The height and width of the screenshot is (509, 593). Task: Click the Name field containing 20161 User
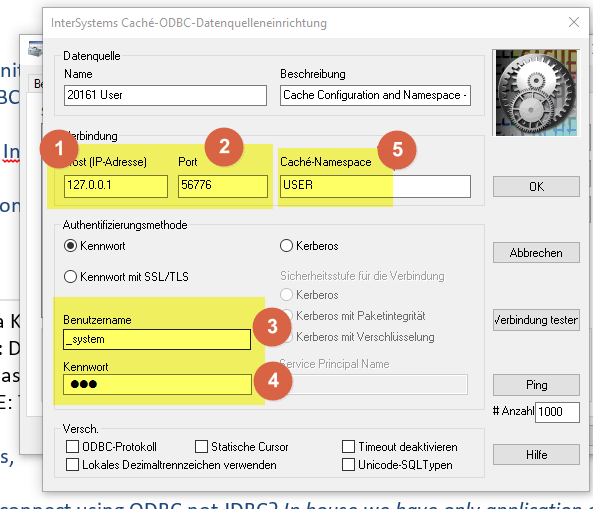click(x=165, y=95)
